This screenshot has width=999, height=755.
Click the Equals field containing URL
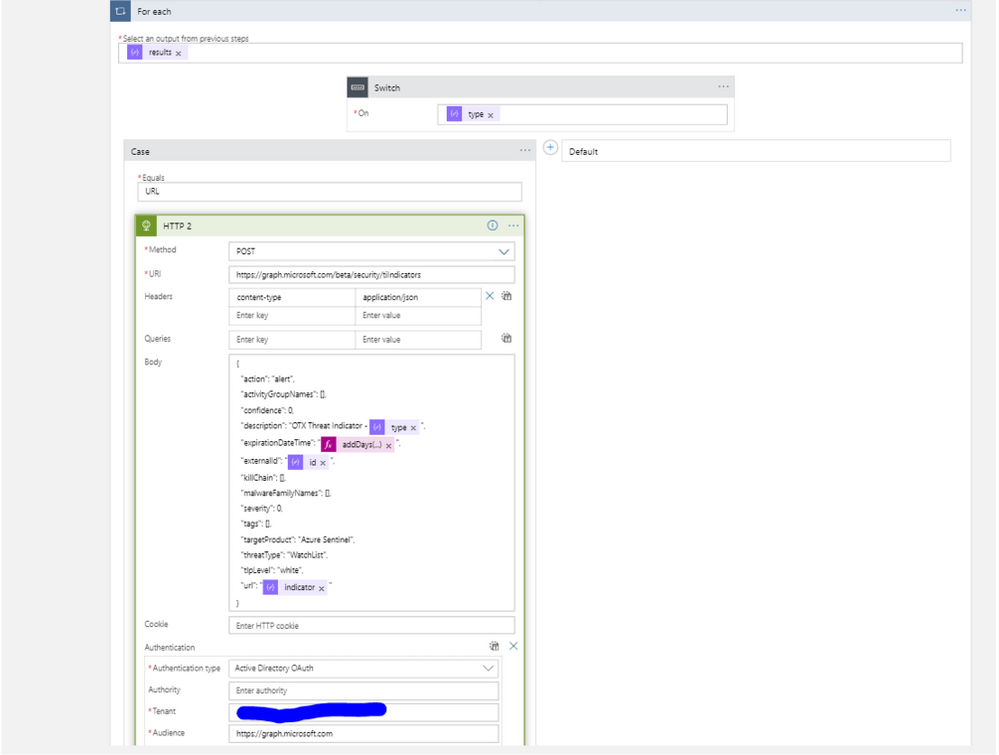(x=329, y=192)
